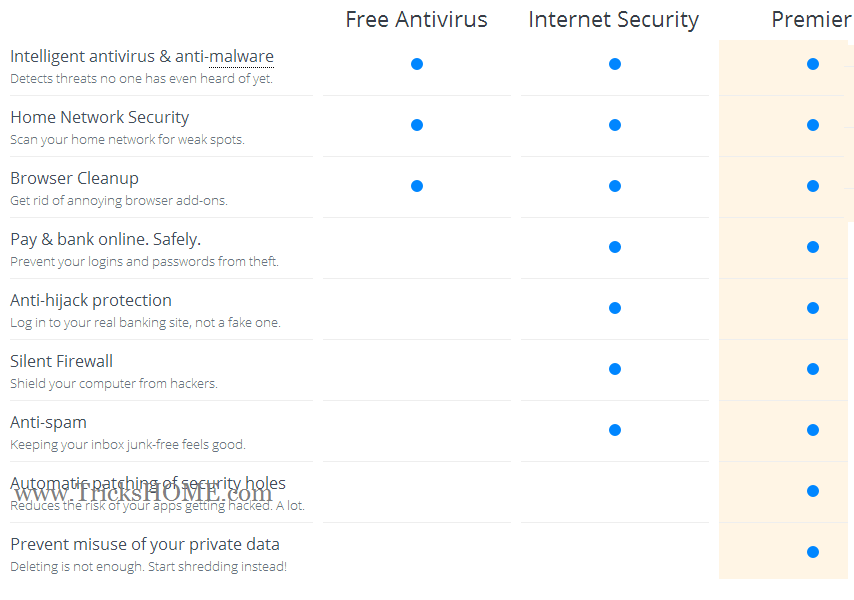This screenshot has height=600, width=854.
Task: Click Internet Security dot for Silent Firewall
Action: (615, 369)
